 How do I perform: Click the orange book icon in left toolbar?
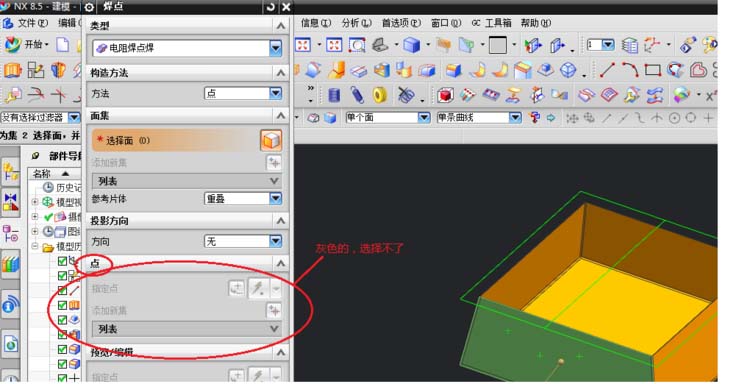[x=13, y=70]
